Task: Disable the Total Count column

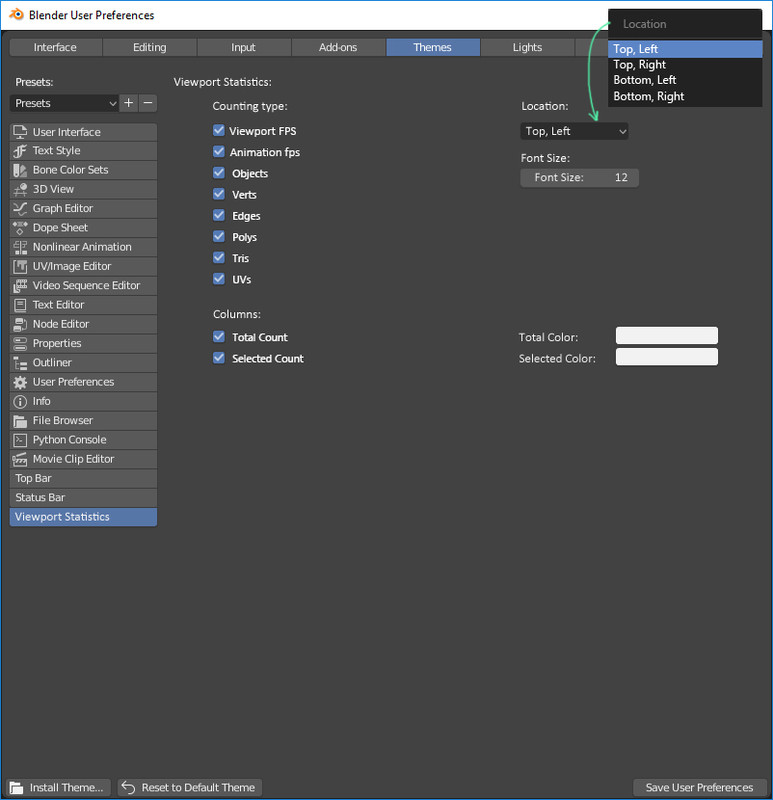Action: [x=219, y=337]
